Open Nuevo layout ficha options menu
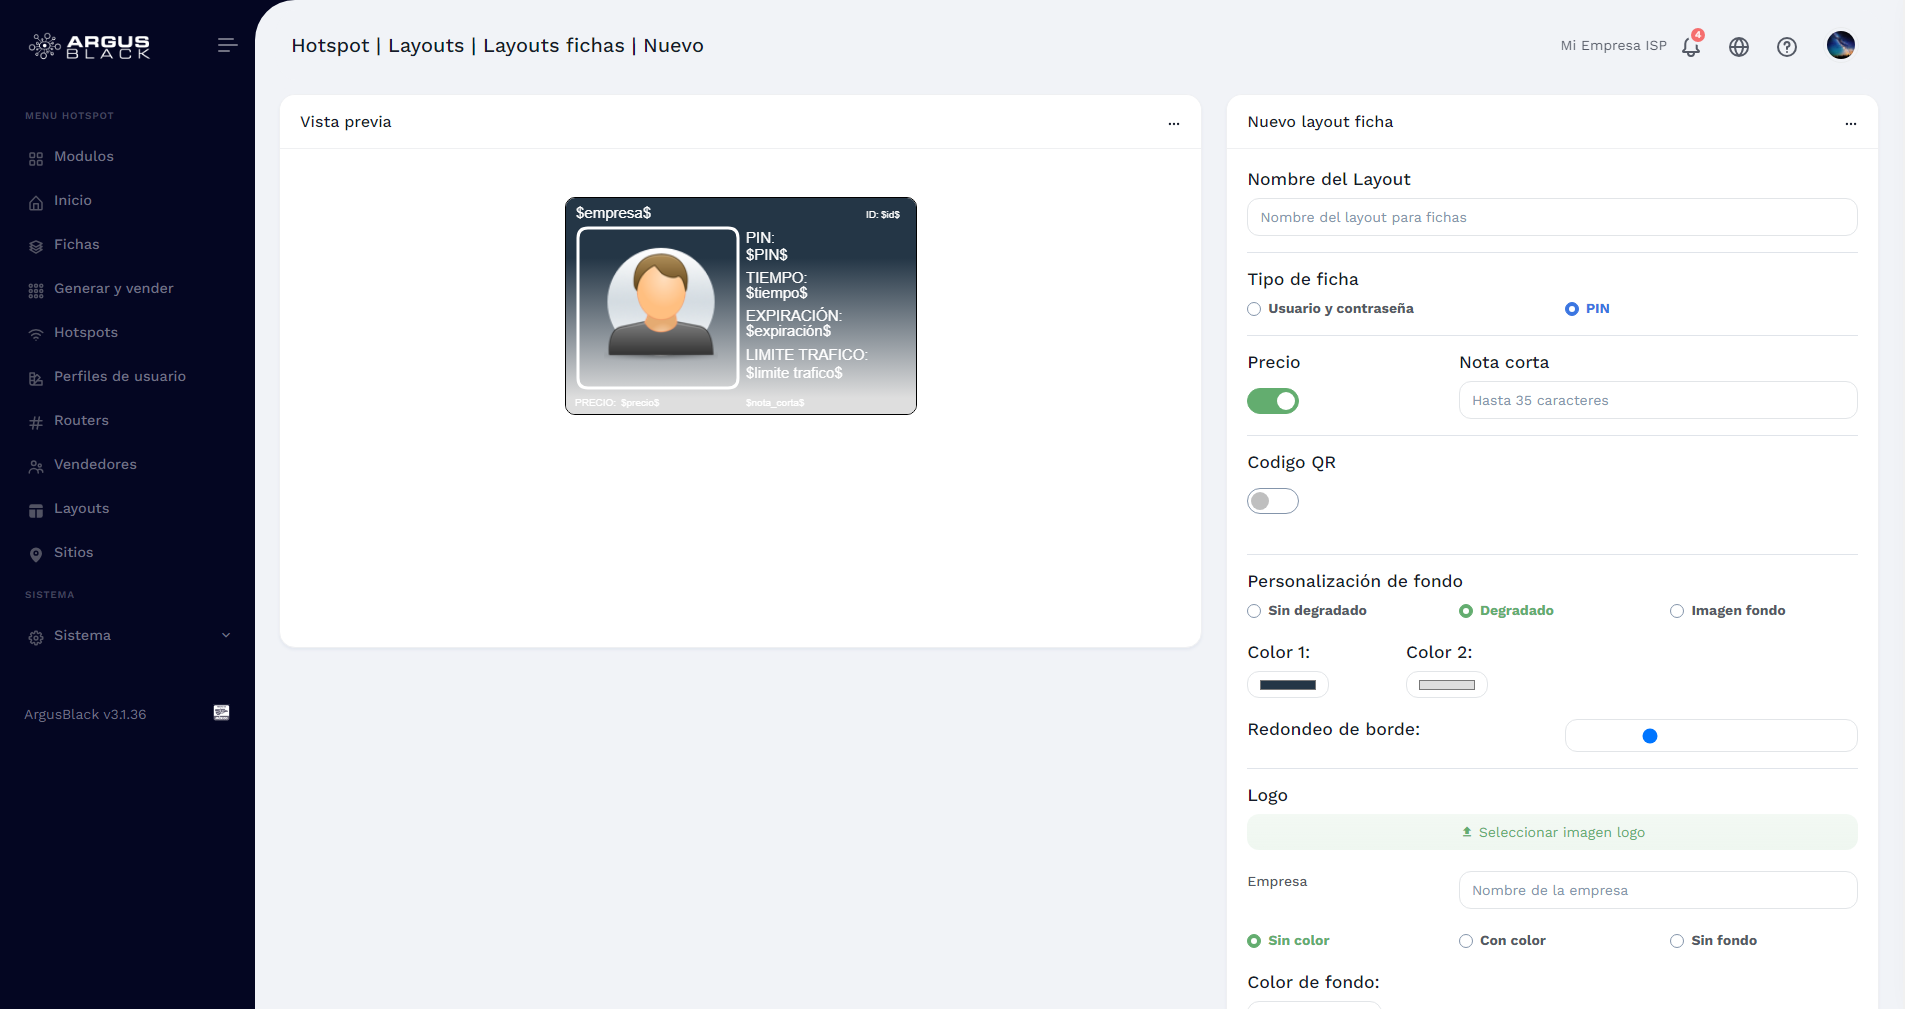1905x1009 pixels. tap(1850, 123)
